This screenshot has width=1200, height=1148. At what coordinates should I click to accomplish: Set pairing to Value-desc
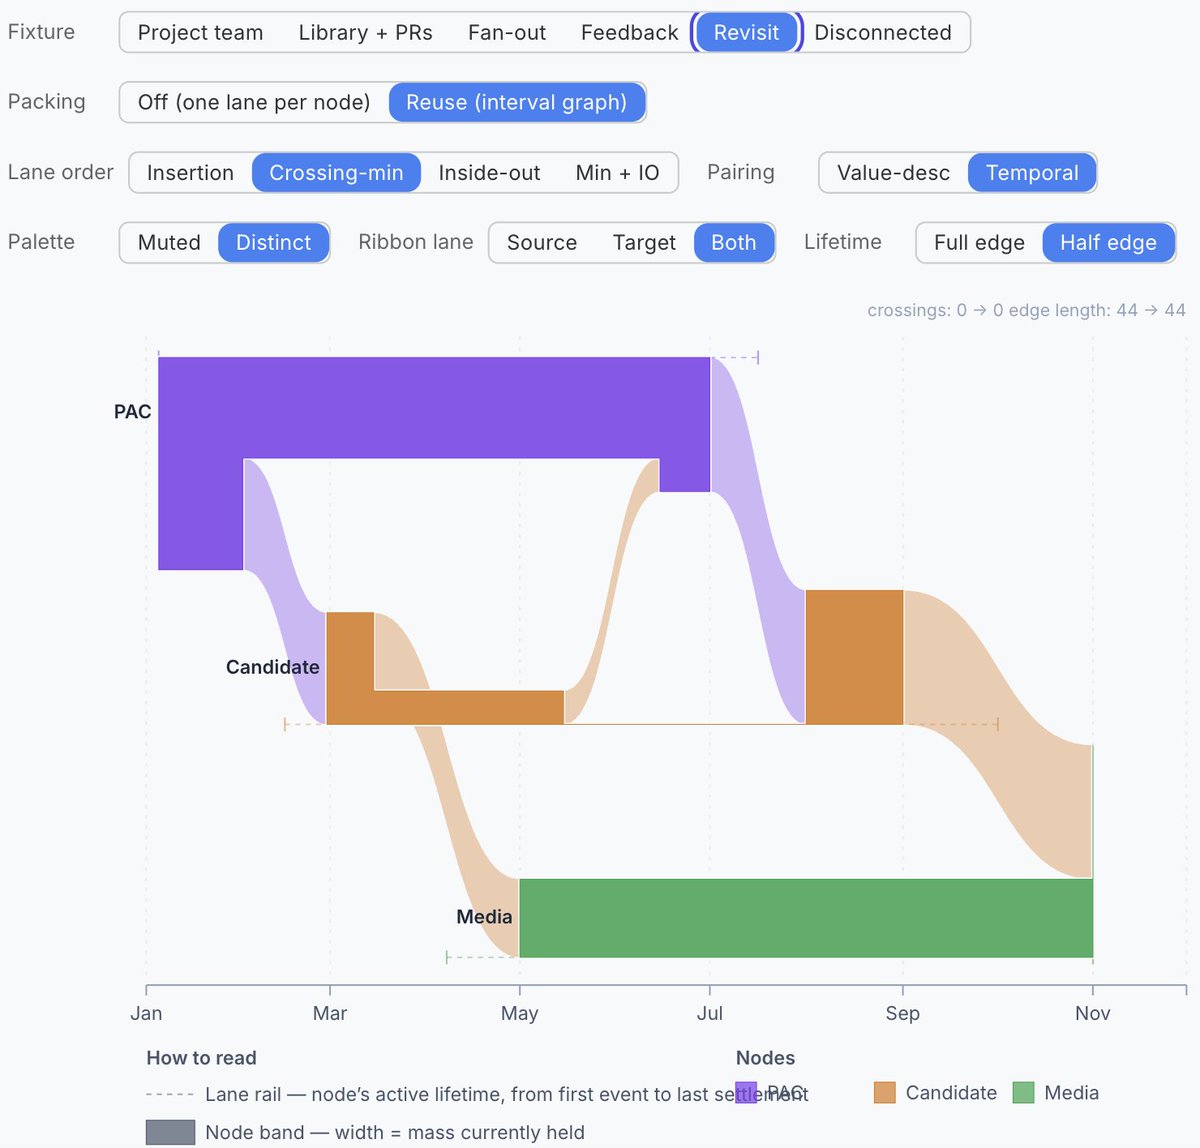pos(893,172)
